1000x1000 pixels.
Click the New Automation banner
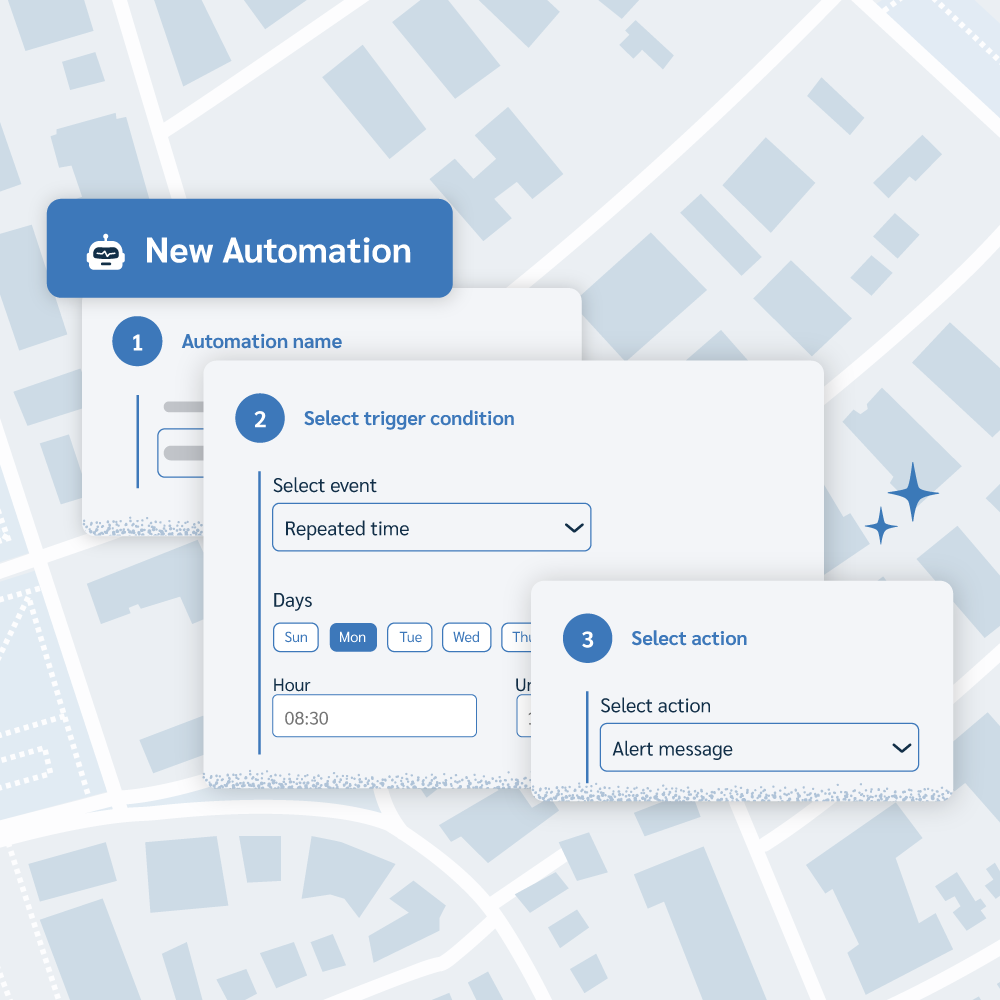249,249
